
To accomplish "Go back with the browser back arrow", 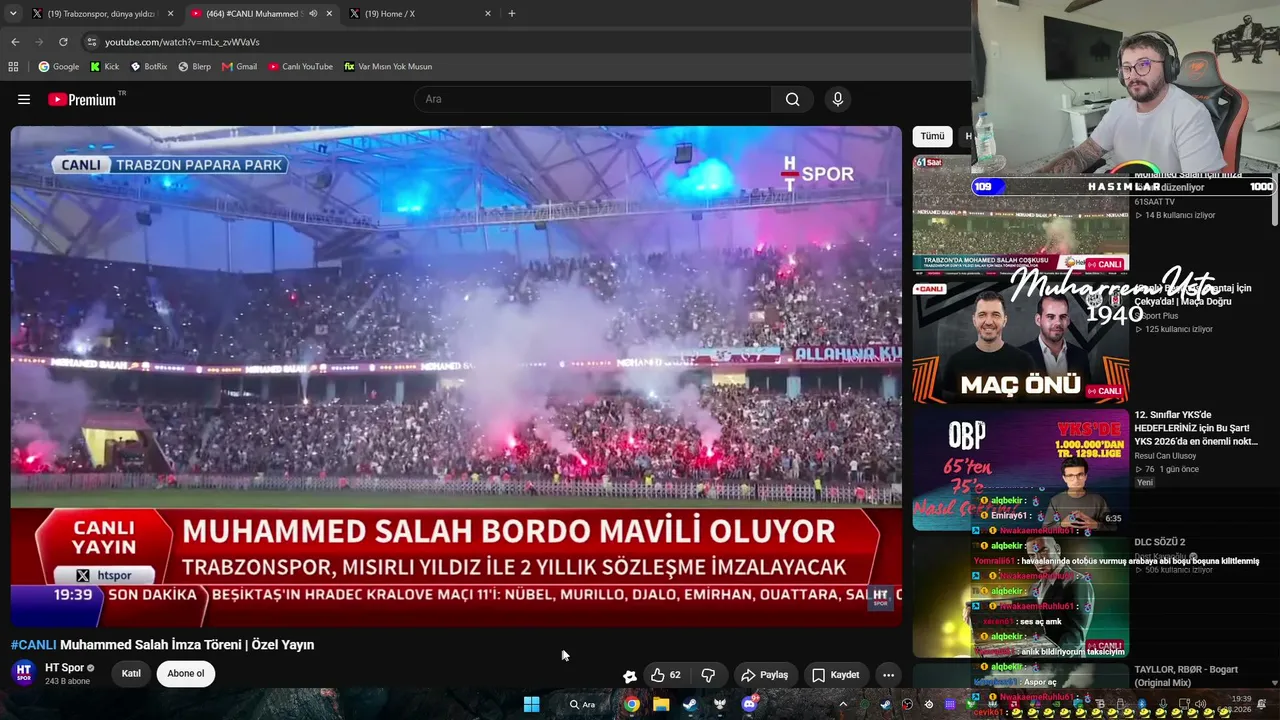I will coord(15,42).
